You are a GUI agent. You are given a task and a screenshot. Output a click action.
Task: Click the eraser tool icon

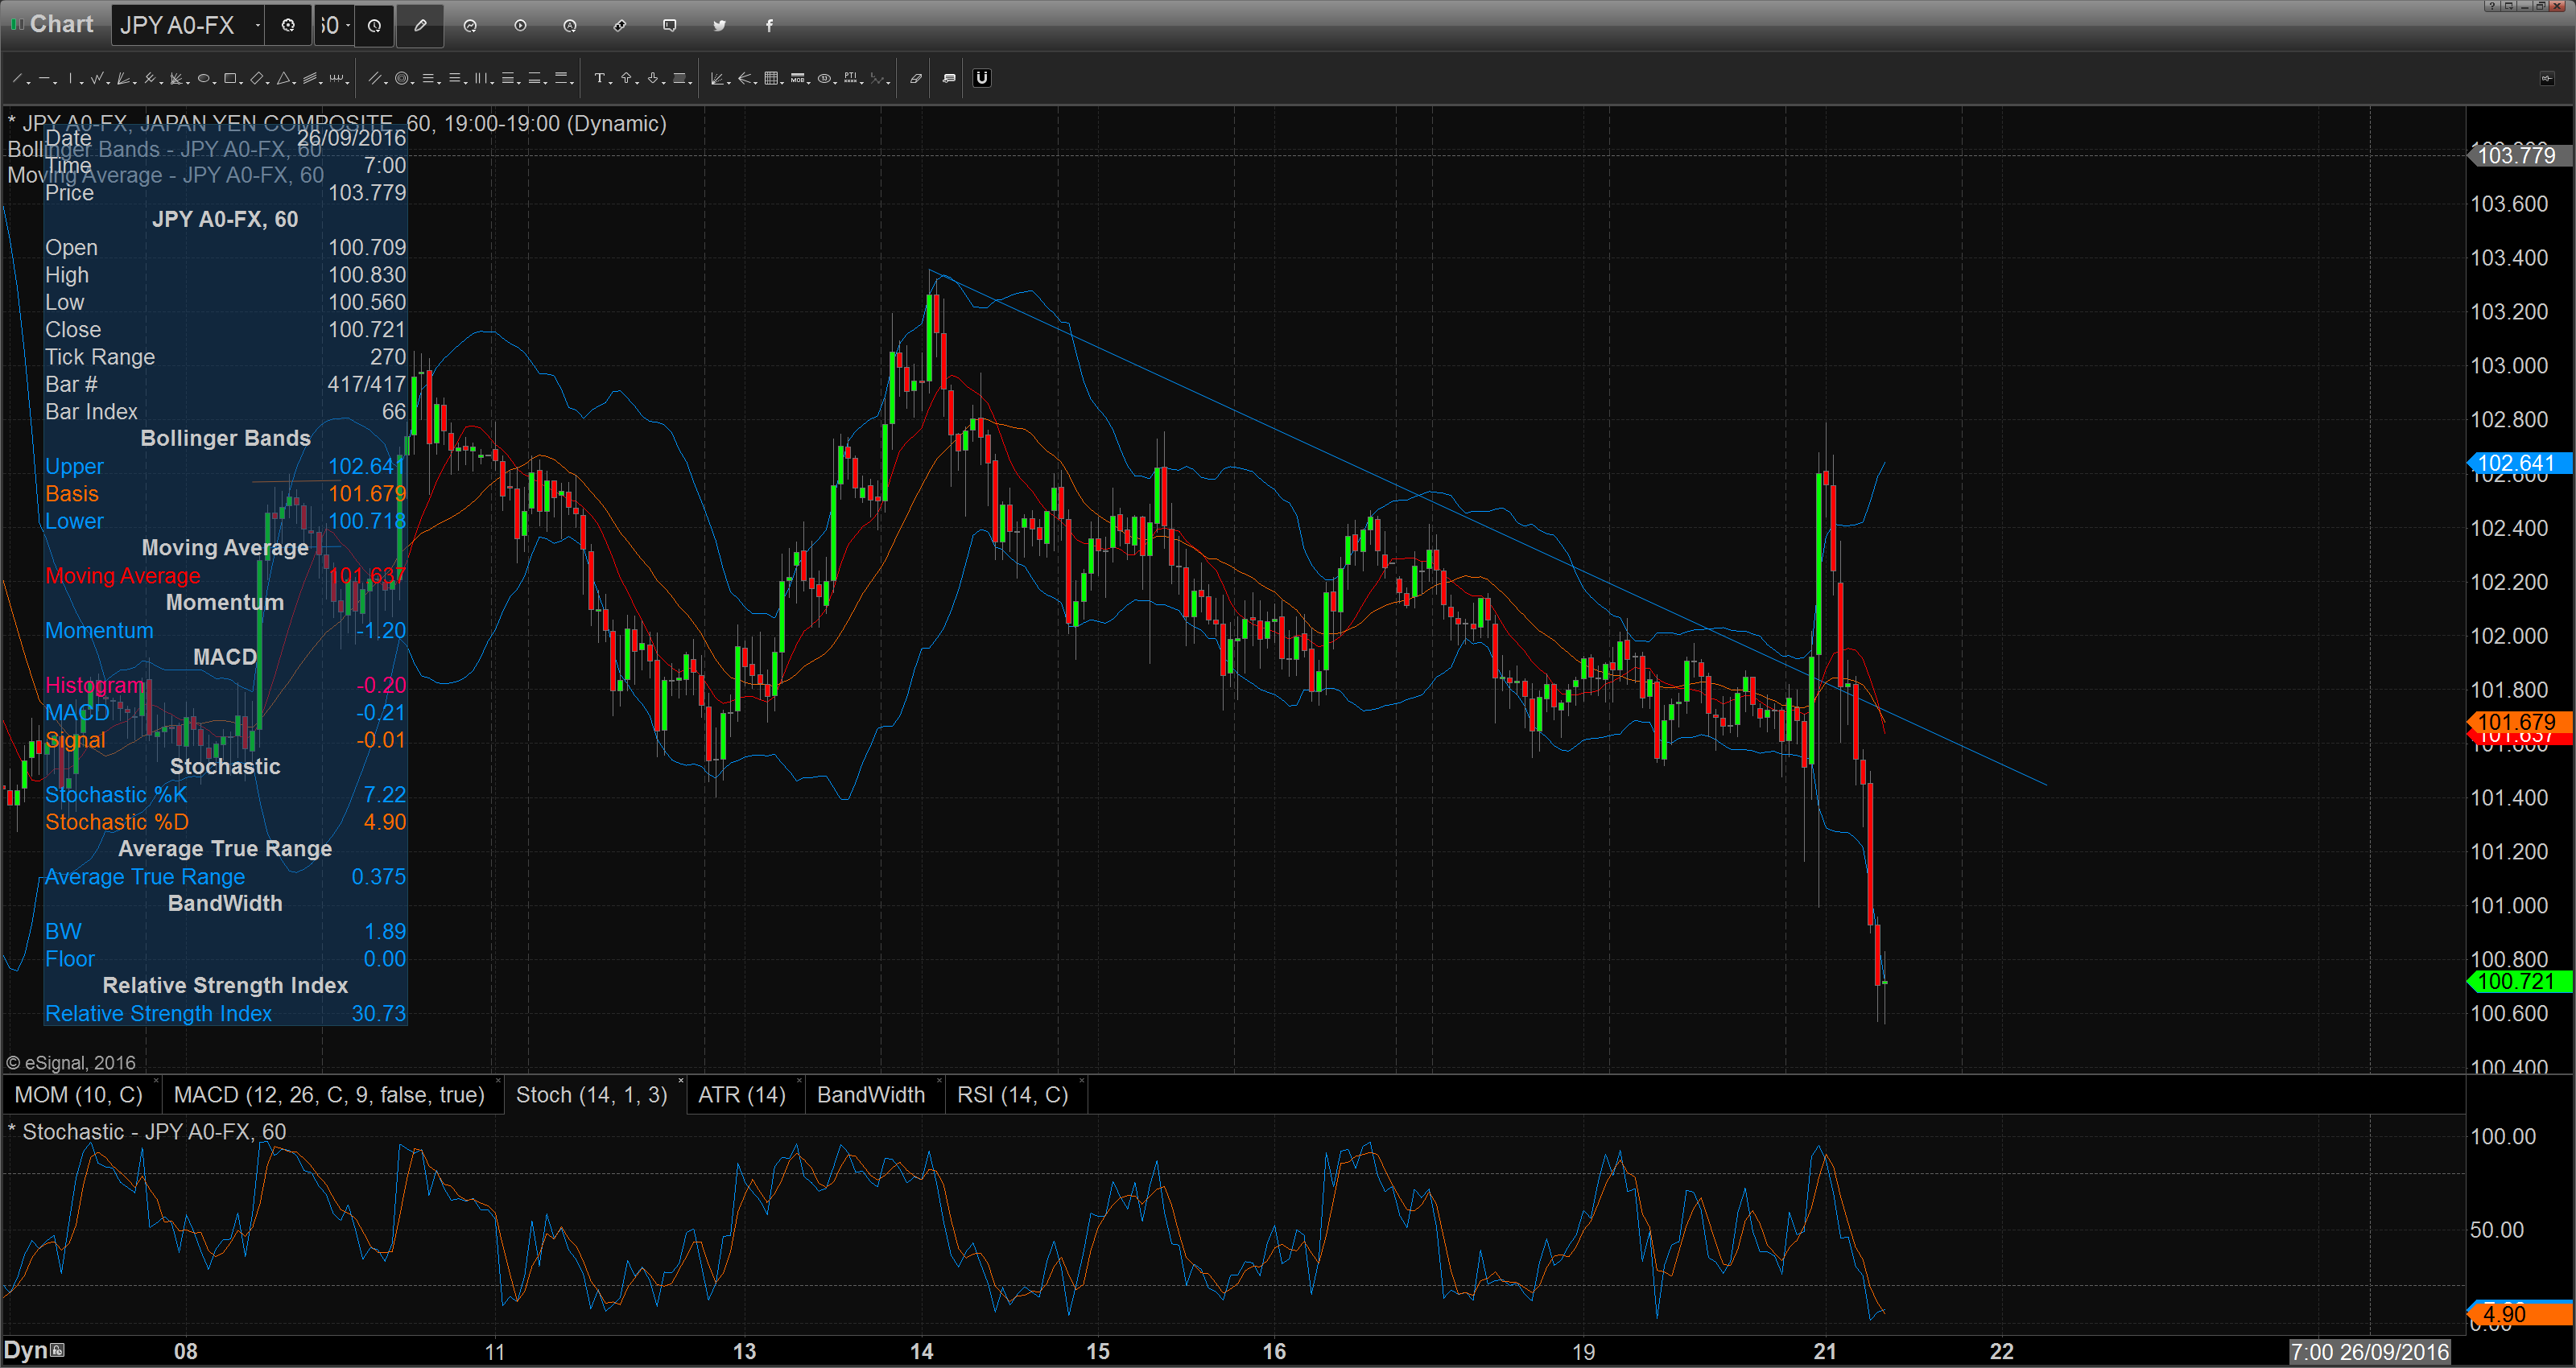click(x=915, y=78)
